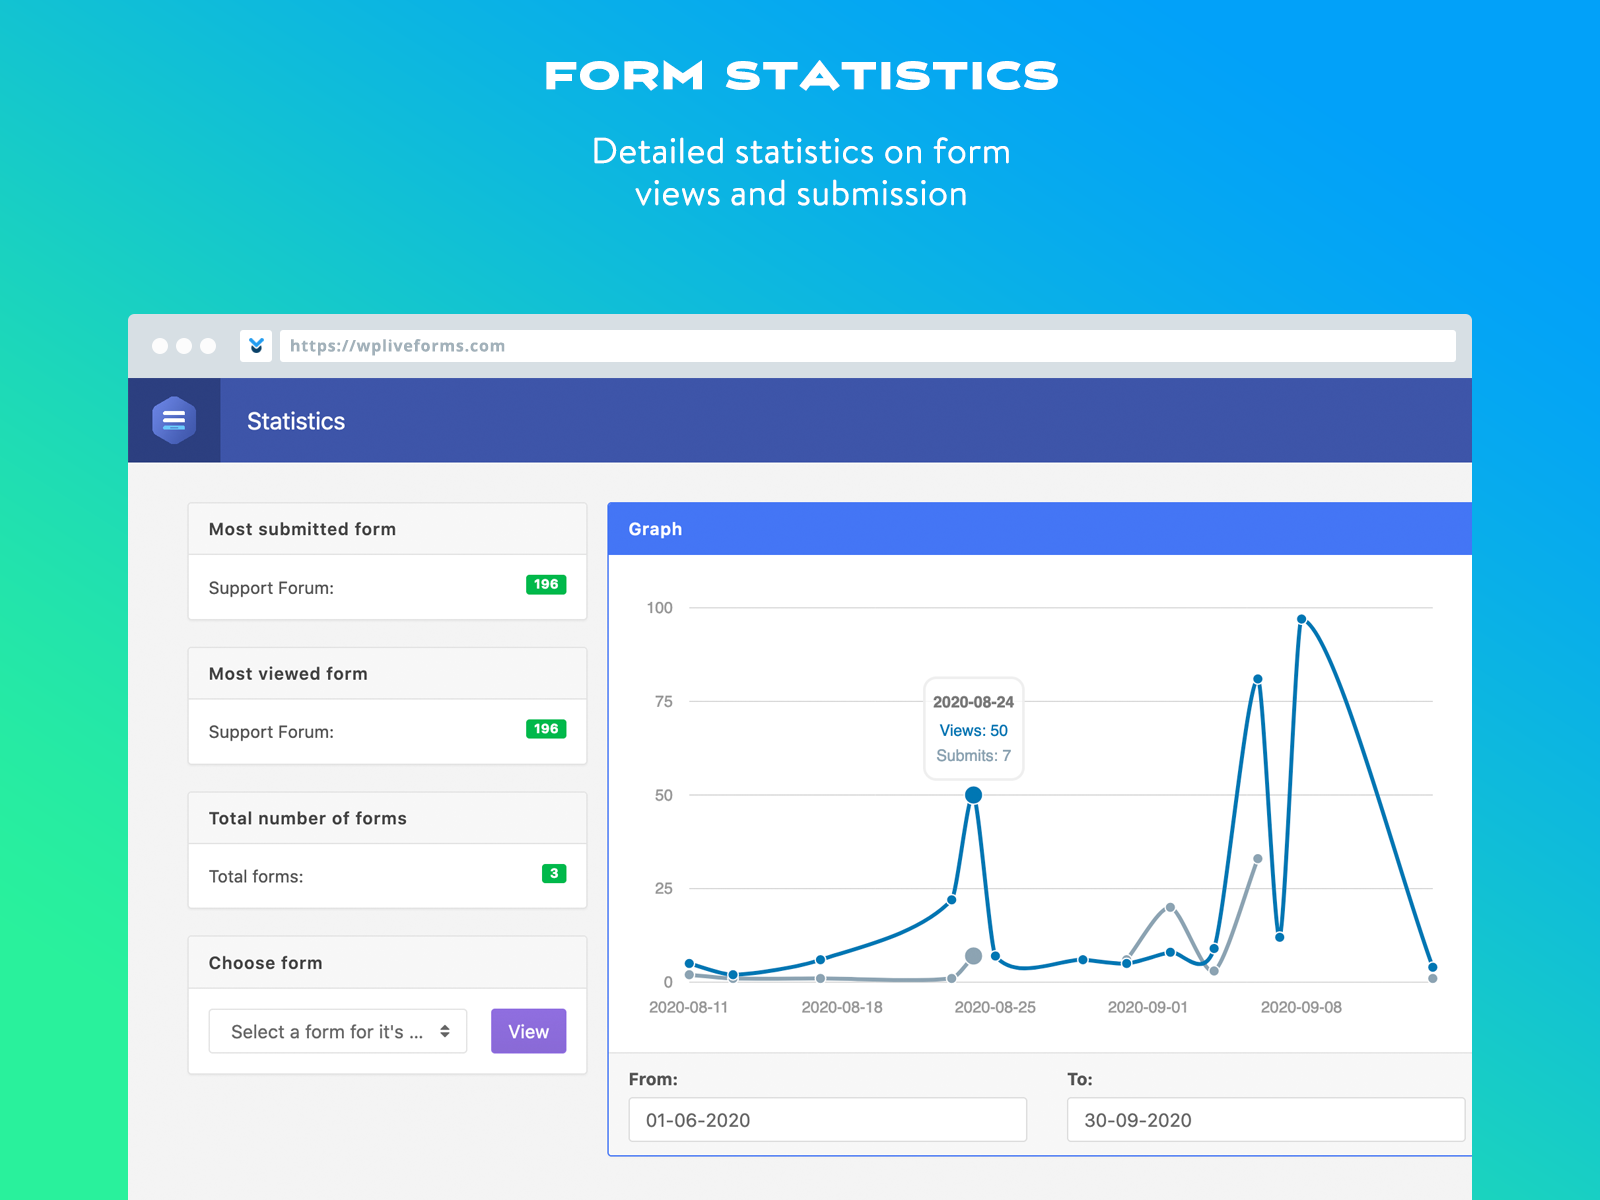Click the dropdown arrows on the form selector
This screenshot has width=1600, height=1200.
445,1031
